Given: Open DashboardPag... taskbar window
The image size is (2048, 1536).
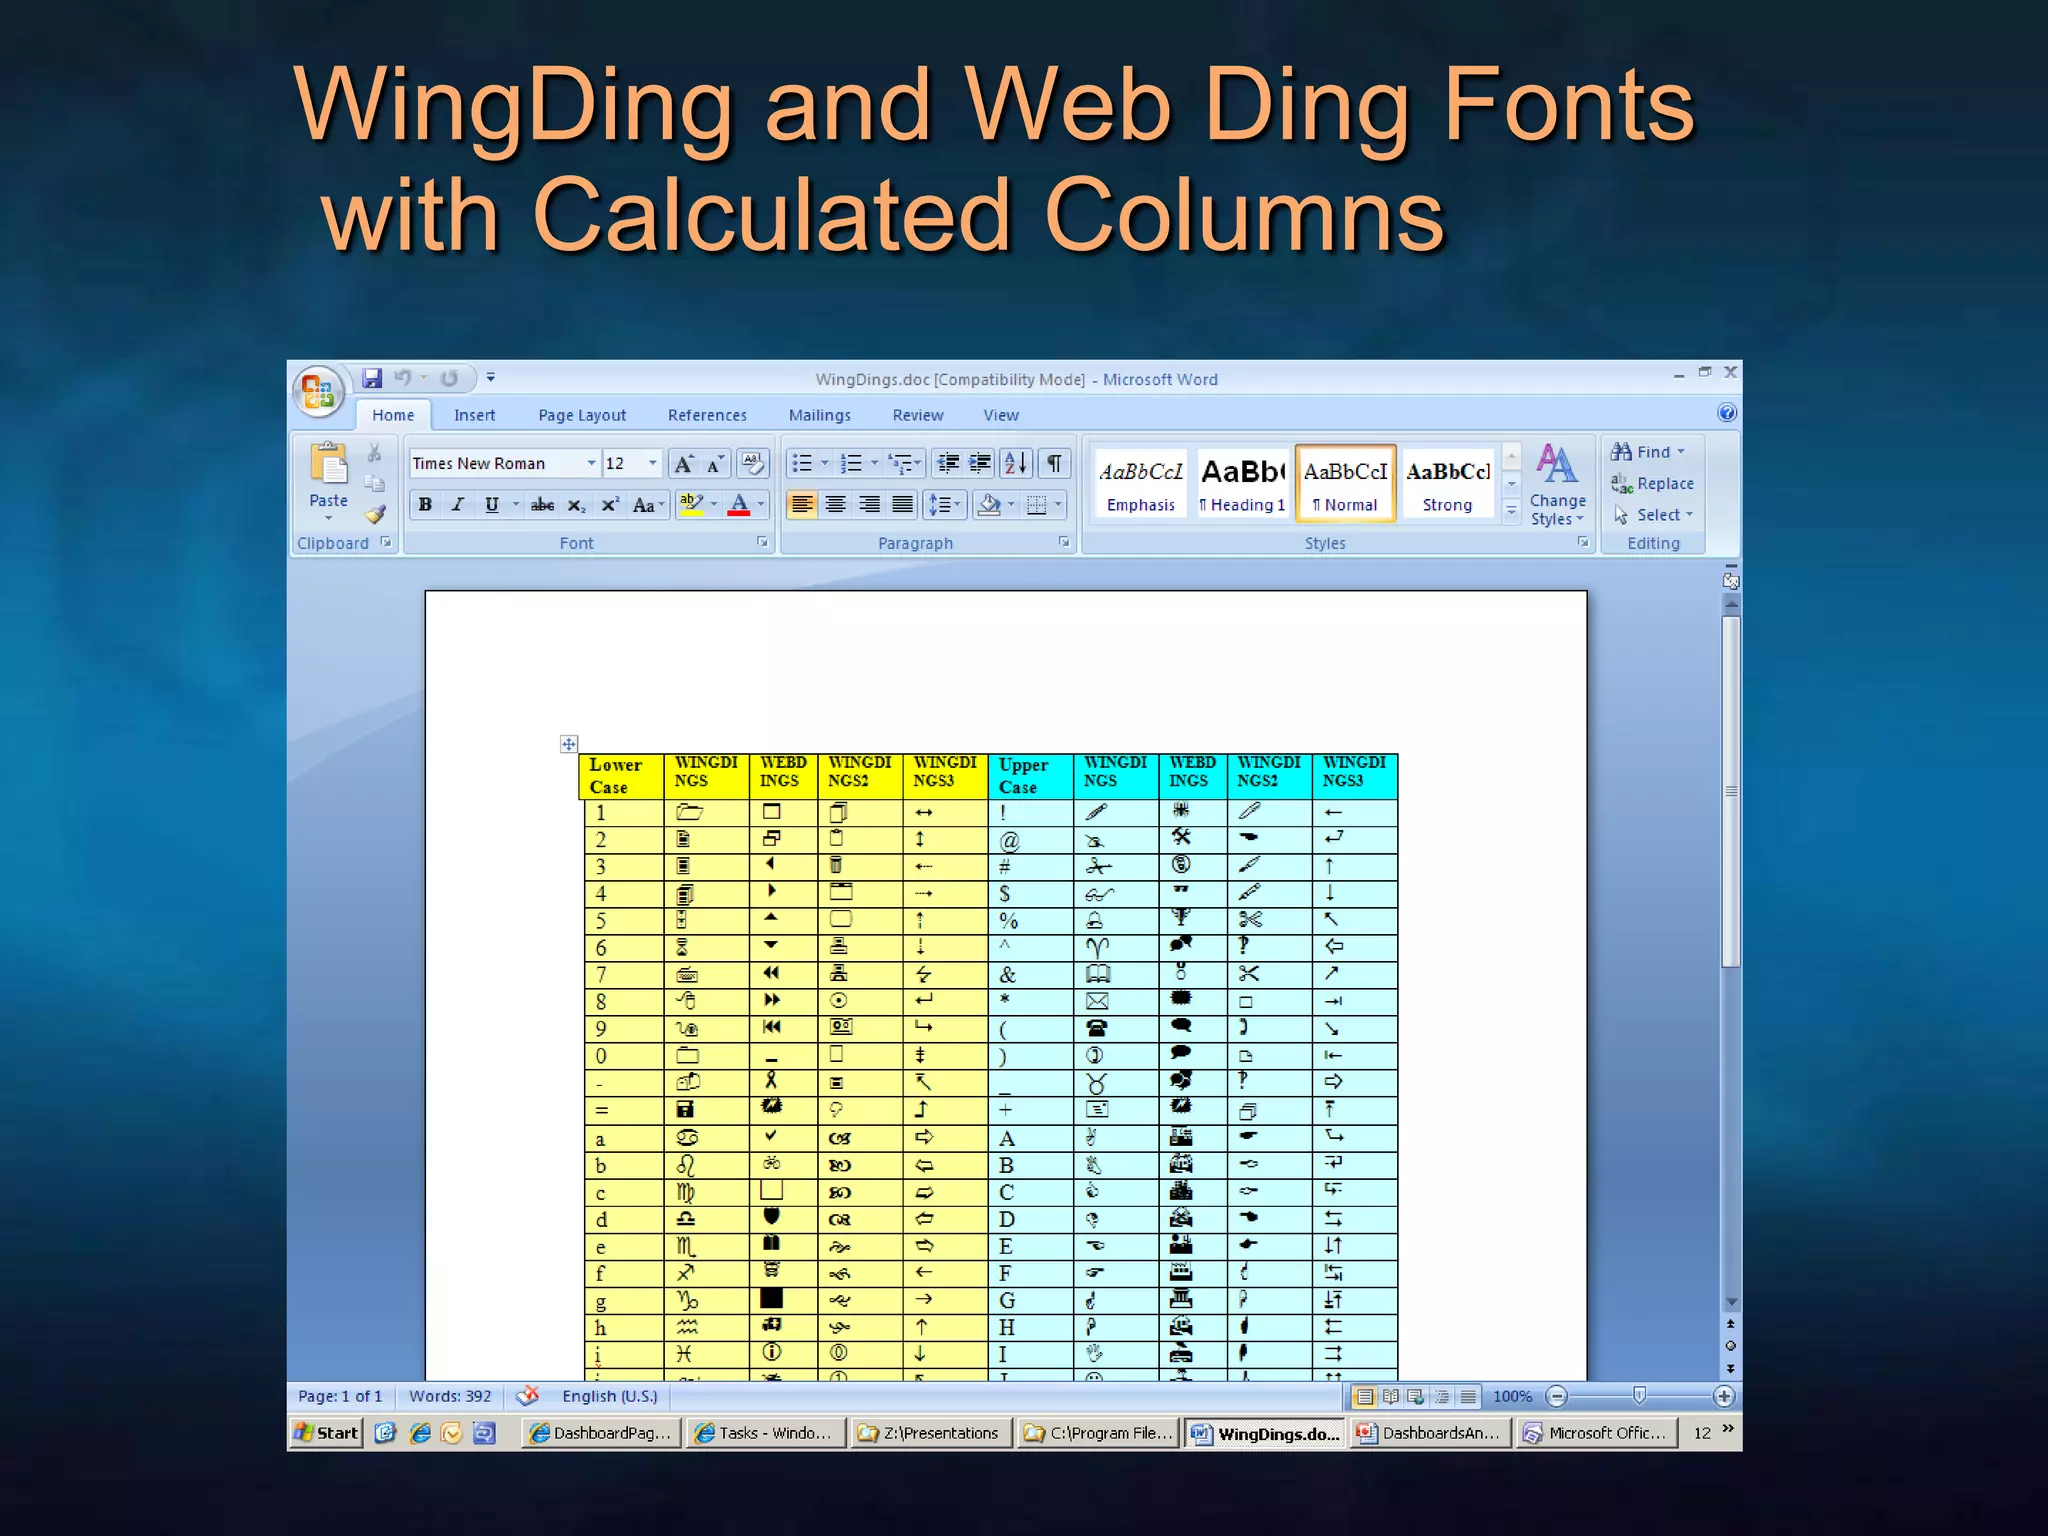Looking at the screenshot, I should 602,1433.
